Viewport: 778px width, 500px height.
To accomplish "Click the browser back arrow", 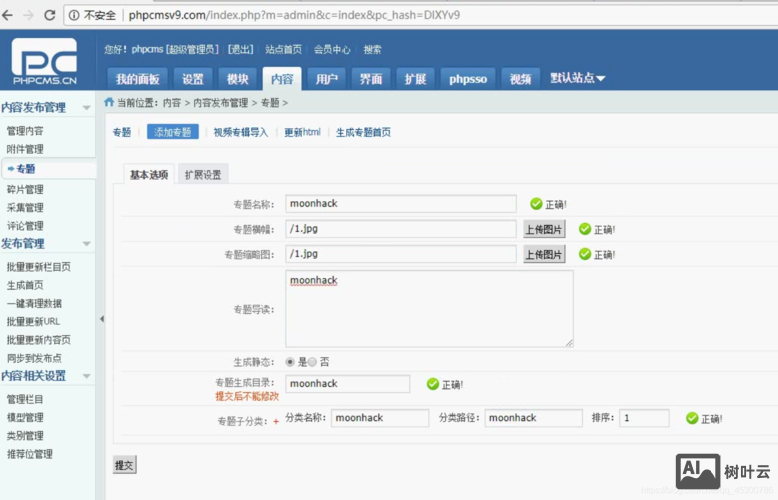I will click(x=8, y=15).
